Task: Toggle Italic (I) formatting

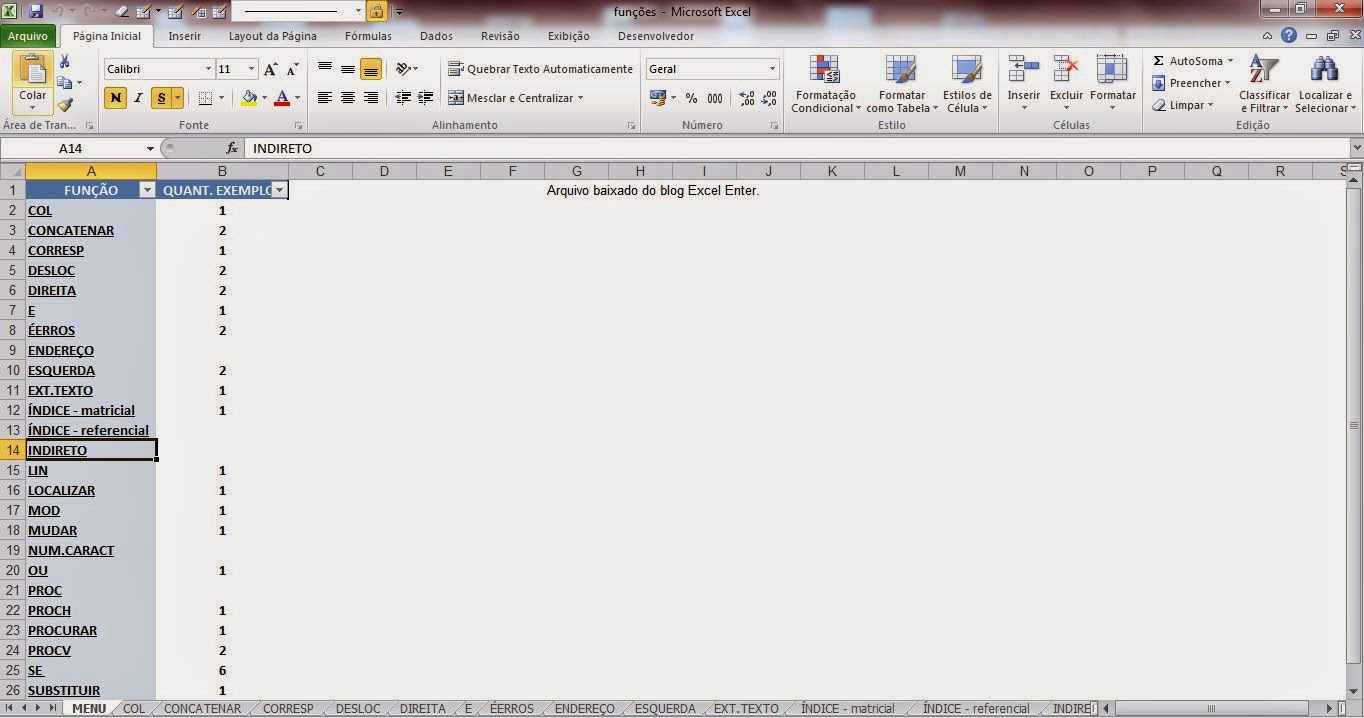Action: [138, 98]
